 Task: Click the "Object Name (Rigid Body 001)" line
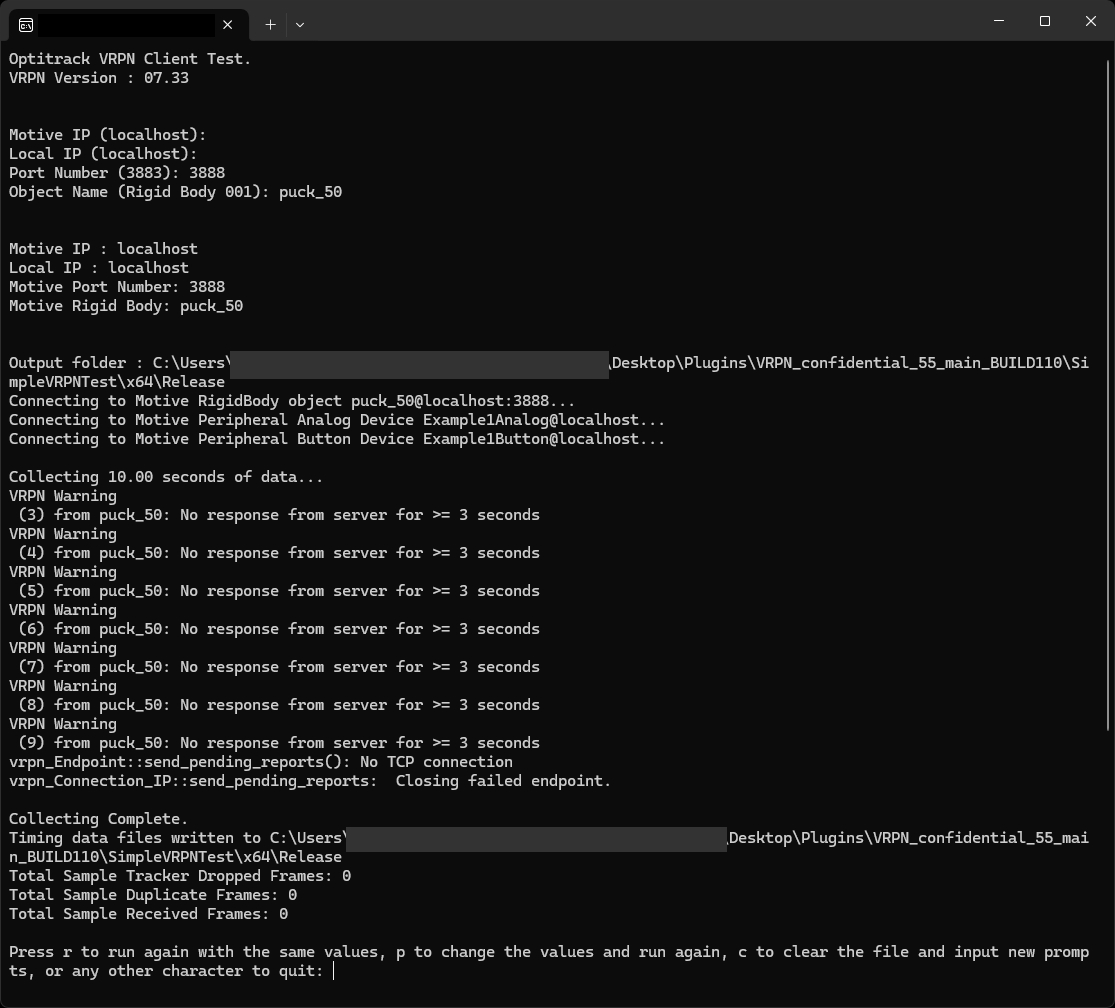click(175, 192)
